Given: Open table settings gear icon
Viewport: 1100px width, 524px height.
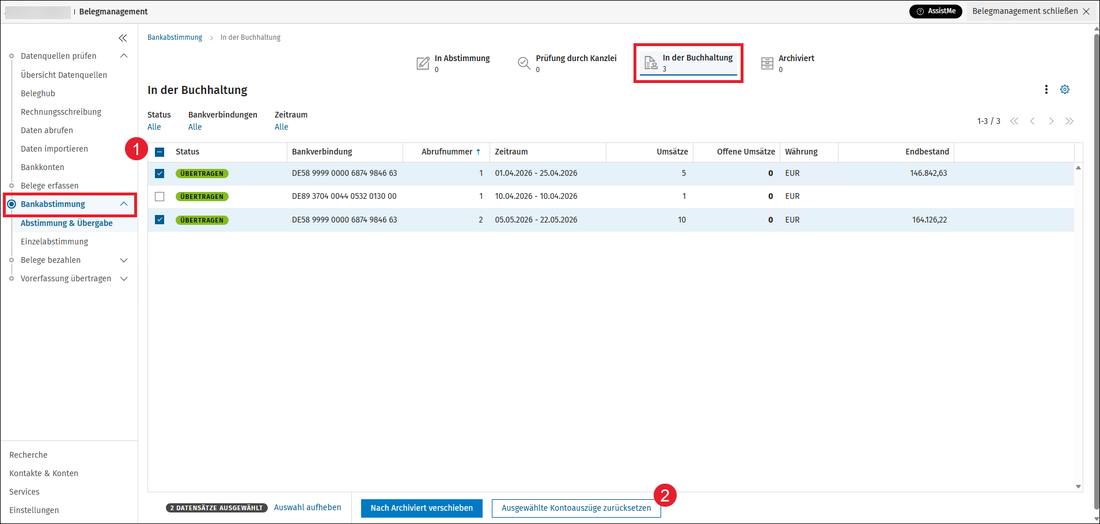Looking at the screenshot, I should tap(1064, 90).
